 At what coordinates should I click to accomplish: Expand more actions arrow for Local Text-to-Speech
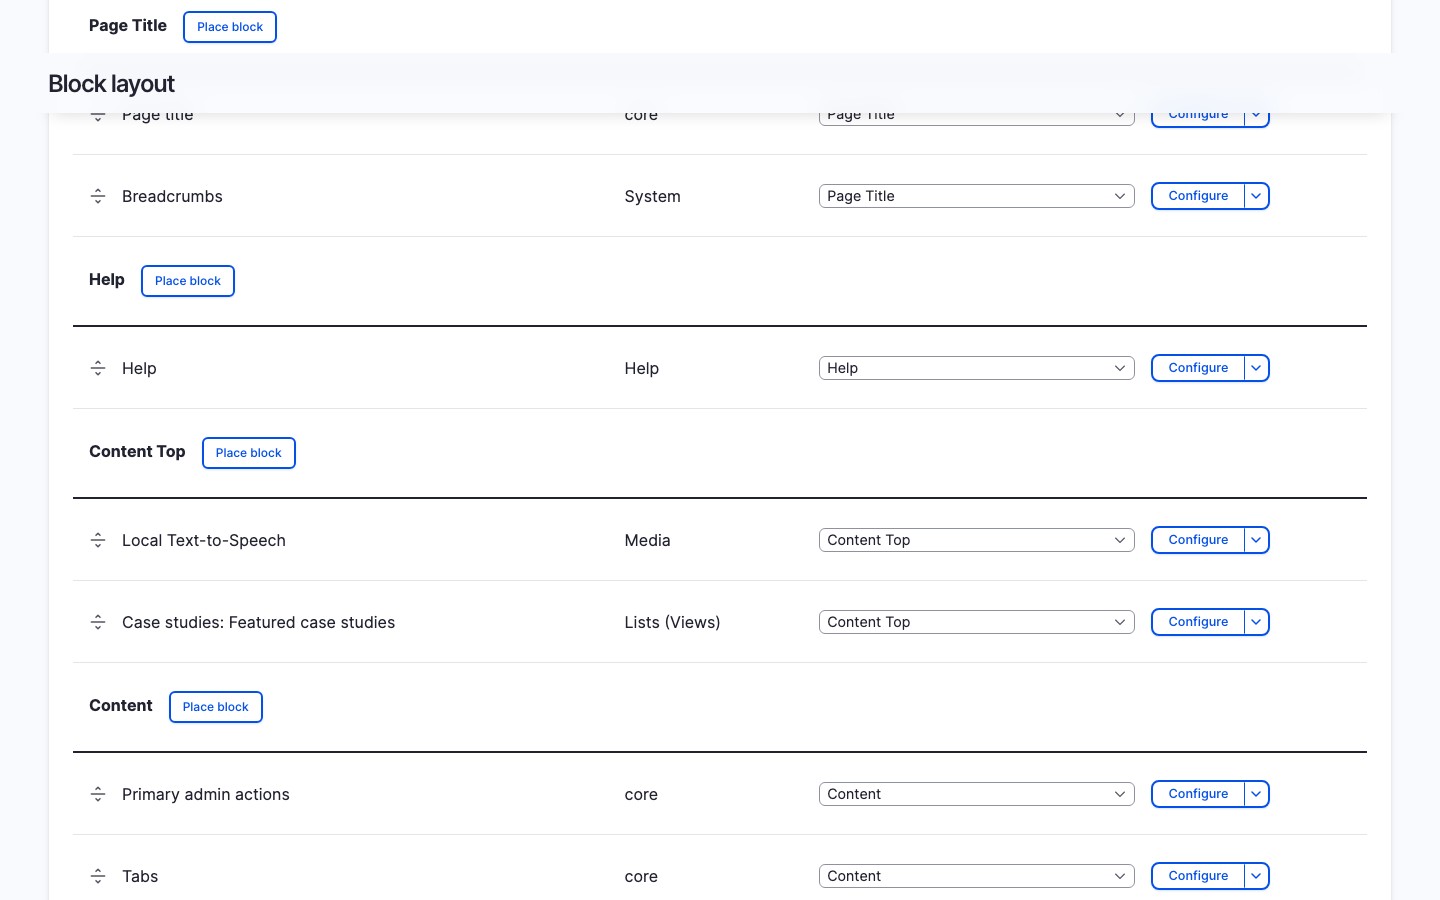[1257, 540]
